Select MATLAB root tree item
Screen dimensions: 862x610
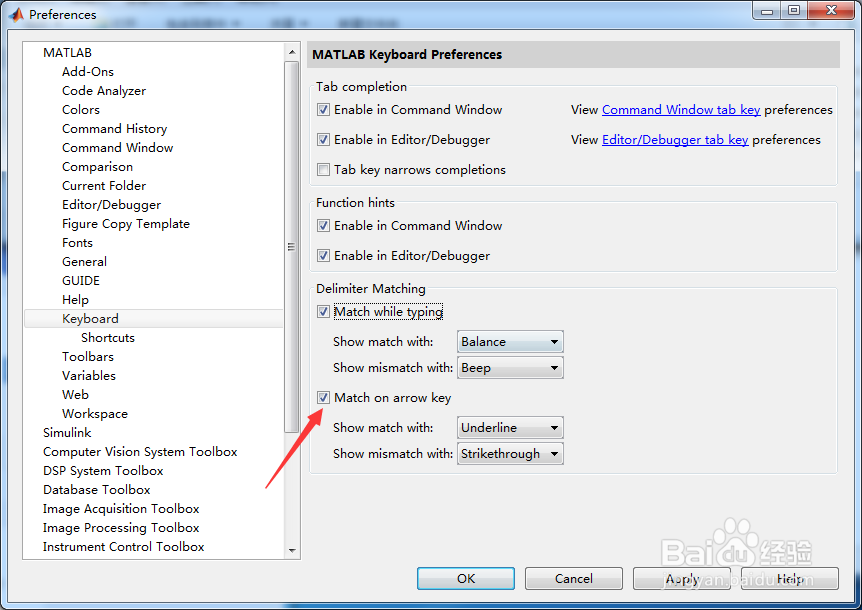[x=67, y=53]
